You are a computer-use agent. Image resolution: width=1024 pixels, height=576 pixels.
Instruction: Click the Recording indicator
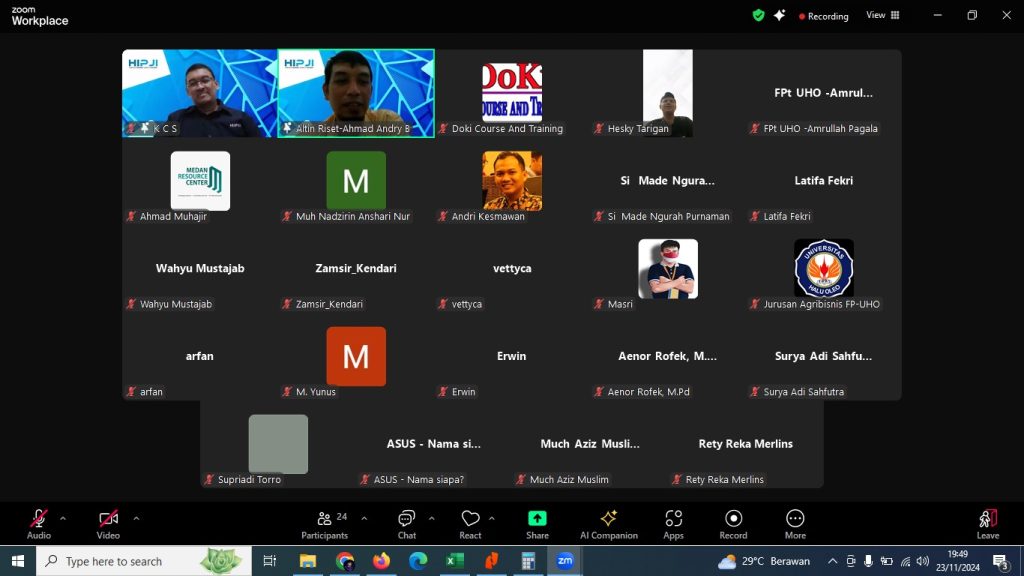(x=823, y=16)
